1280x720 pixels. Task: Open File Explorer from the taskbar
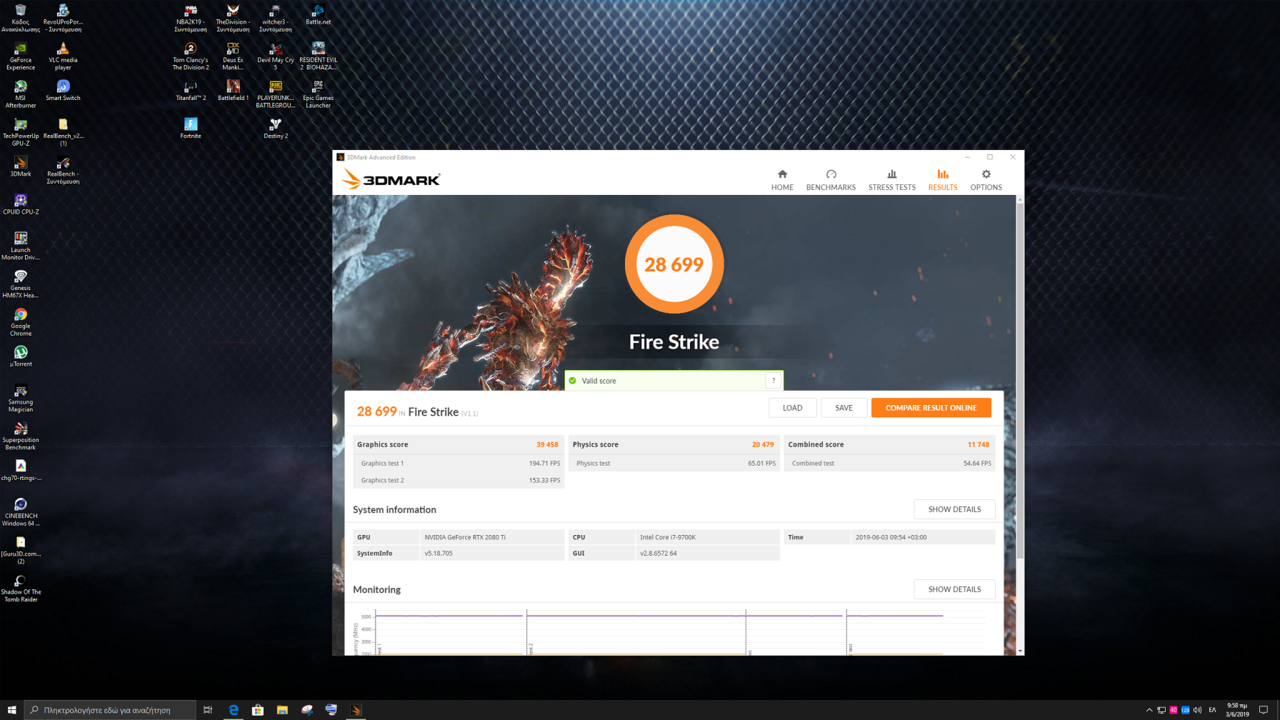click(x=282, y=710)
